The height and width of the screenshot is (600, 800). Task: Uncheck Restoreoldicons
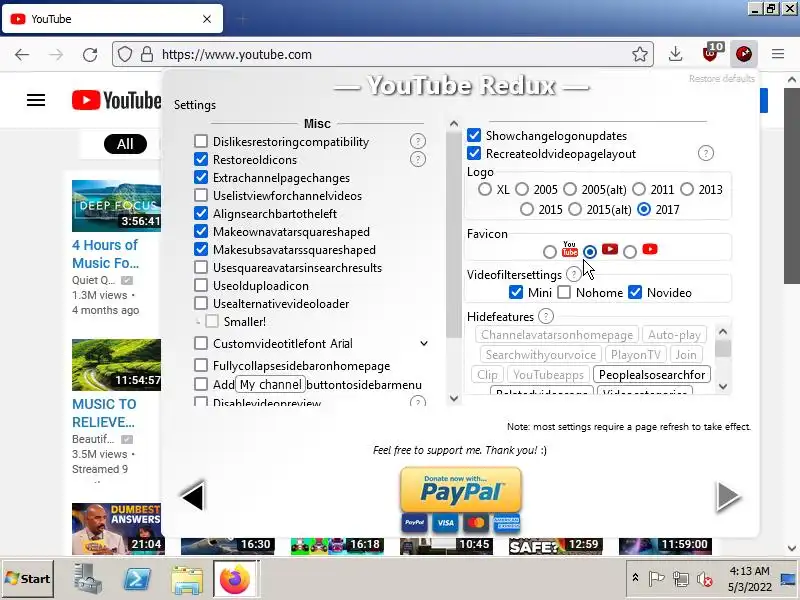tap(201, 159)
